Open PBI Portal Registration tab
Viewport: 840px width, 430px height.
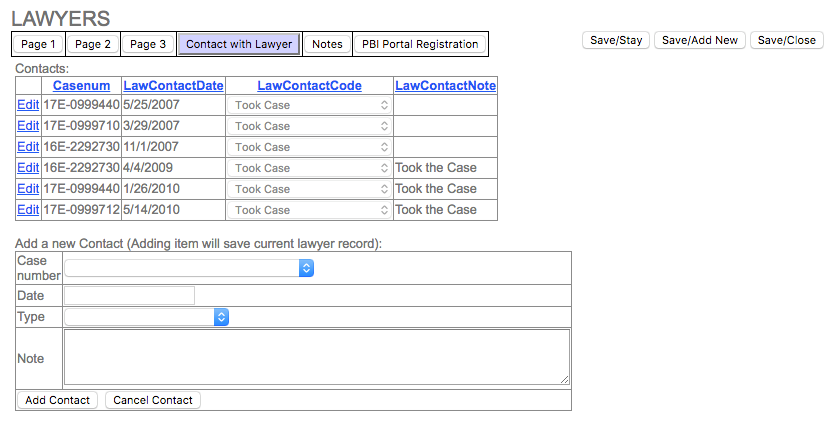tap(420, 44)
